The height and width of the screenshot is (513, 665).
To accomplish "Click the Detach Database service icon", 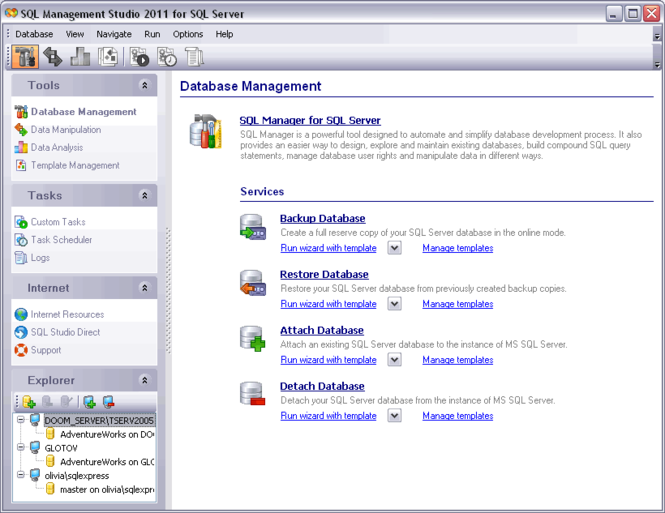I will 253,394.
